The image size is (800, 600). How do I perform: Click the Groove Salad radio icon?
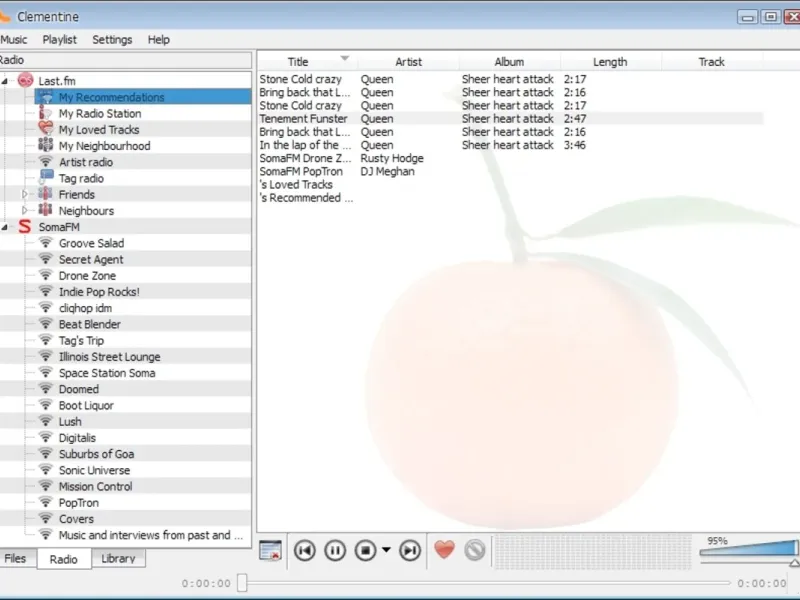pos(45,243)
